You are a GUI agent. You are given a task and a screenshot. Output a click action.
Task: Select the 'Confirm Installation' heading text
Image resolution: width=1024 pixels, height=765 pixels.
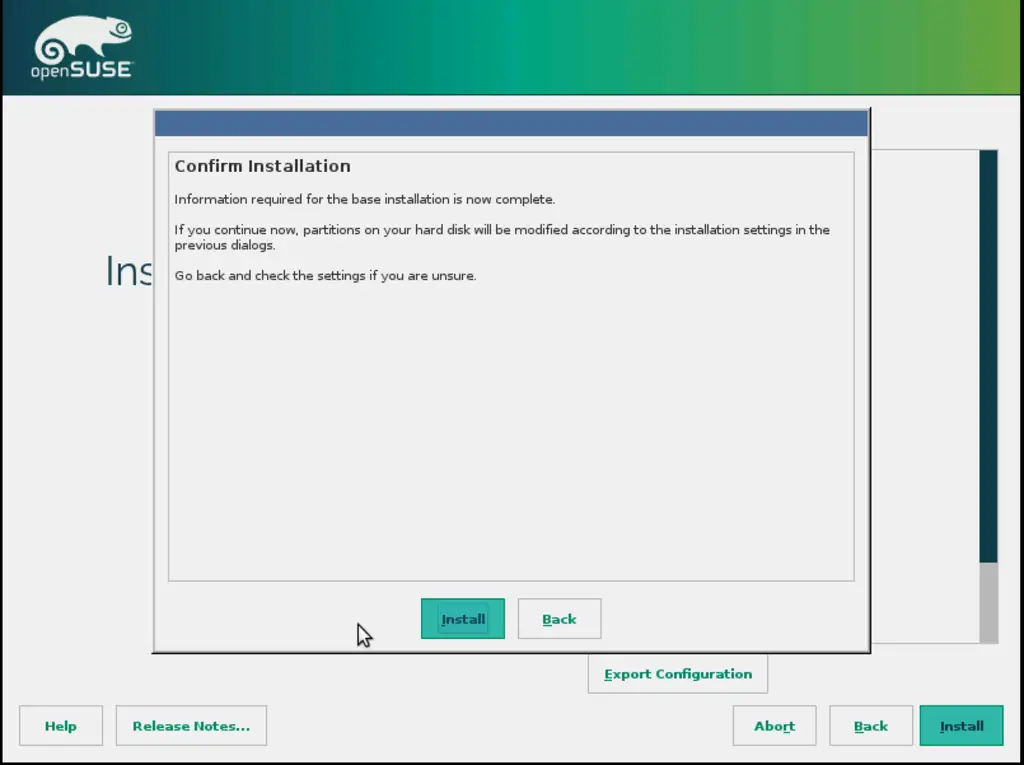(x=263, y=166)
